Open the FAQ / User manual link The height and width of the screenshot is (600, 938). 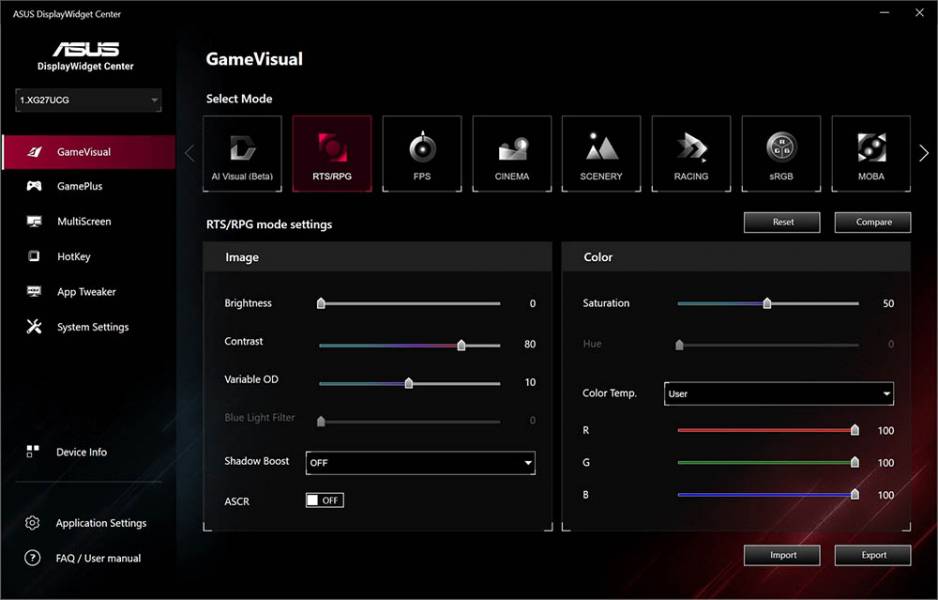pos(98,558)
